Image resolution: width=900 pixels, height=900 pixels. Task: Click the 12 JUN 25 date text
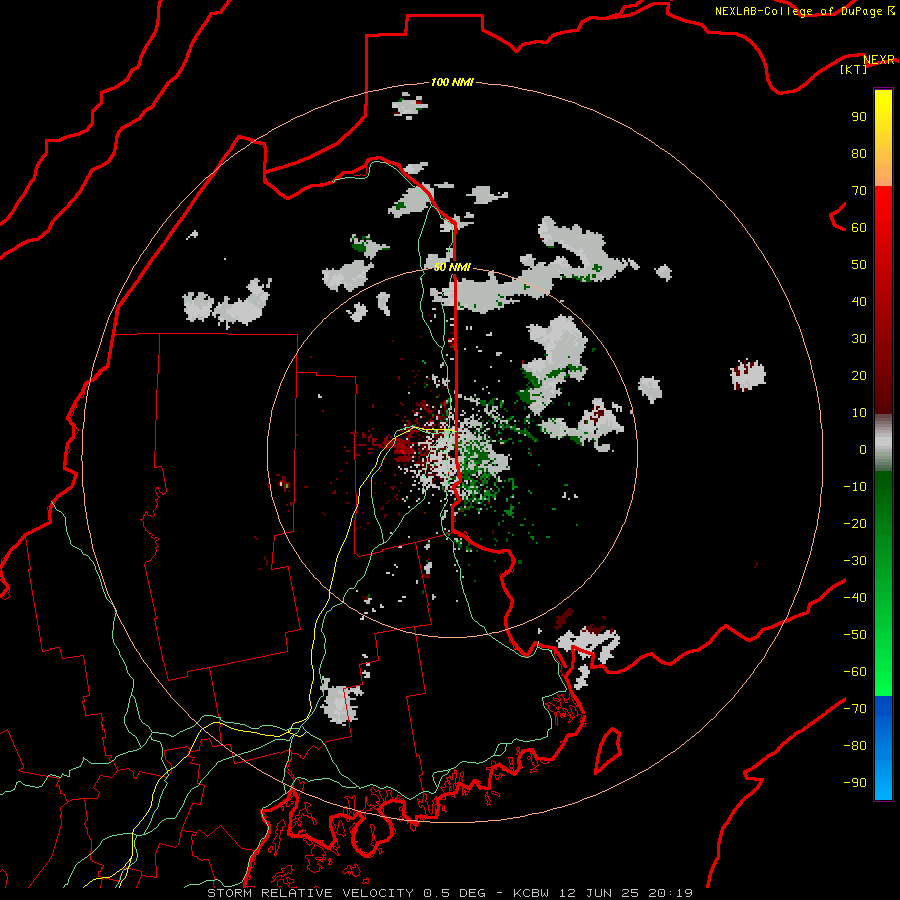tap(599, 893)
